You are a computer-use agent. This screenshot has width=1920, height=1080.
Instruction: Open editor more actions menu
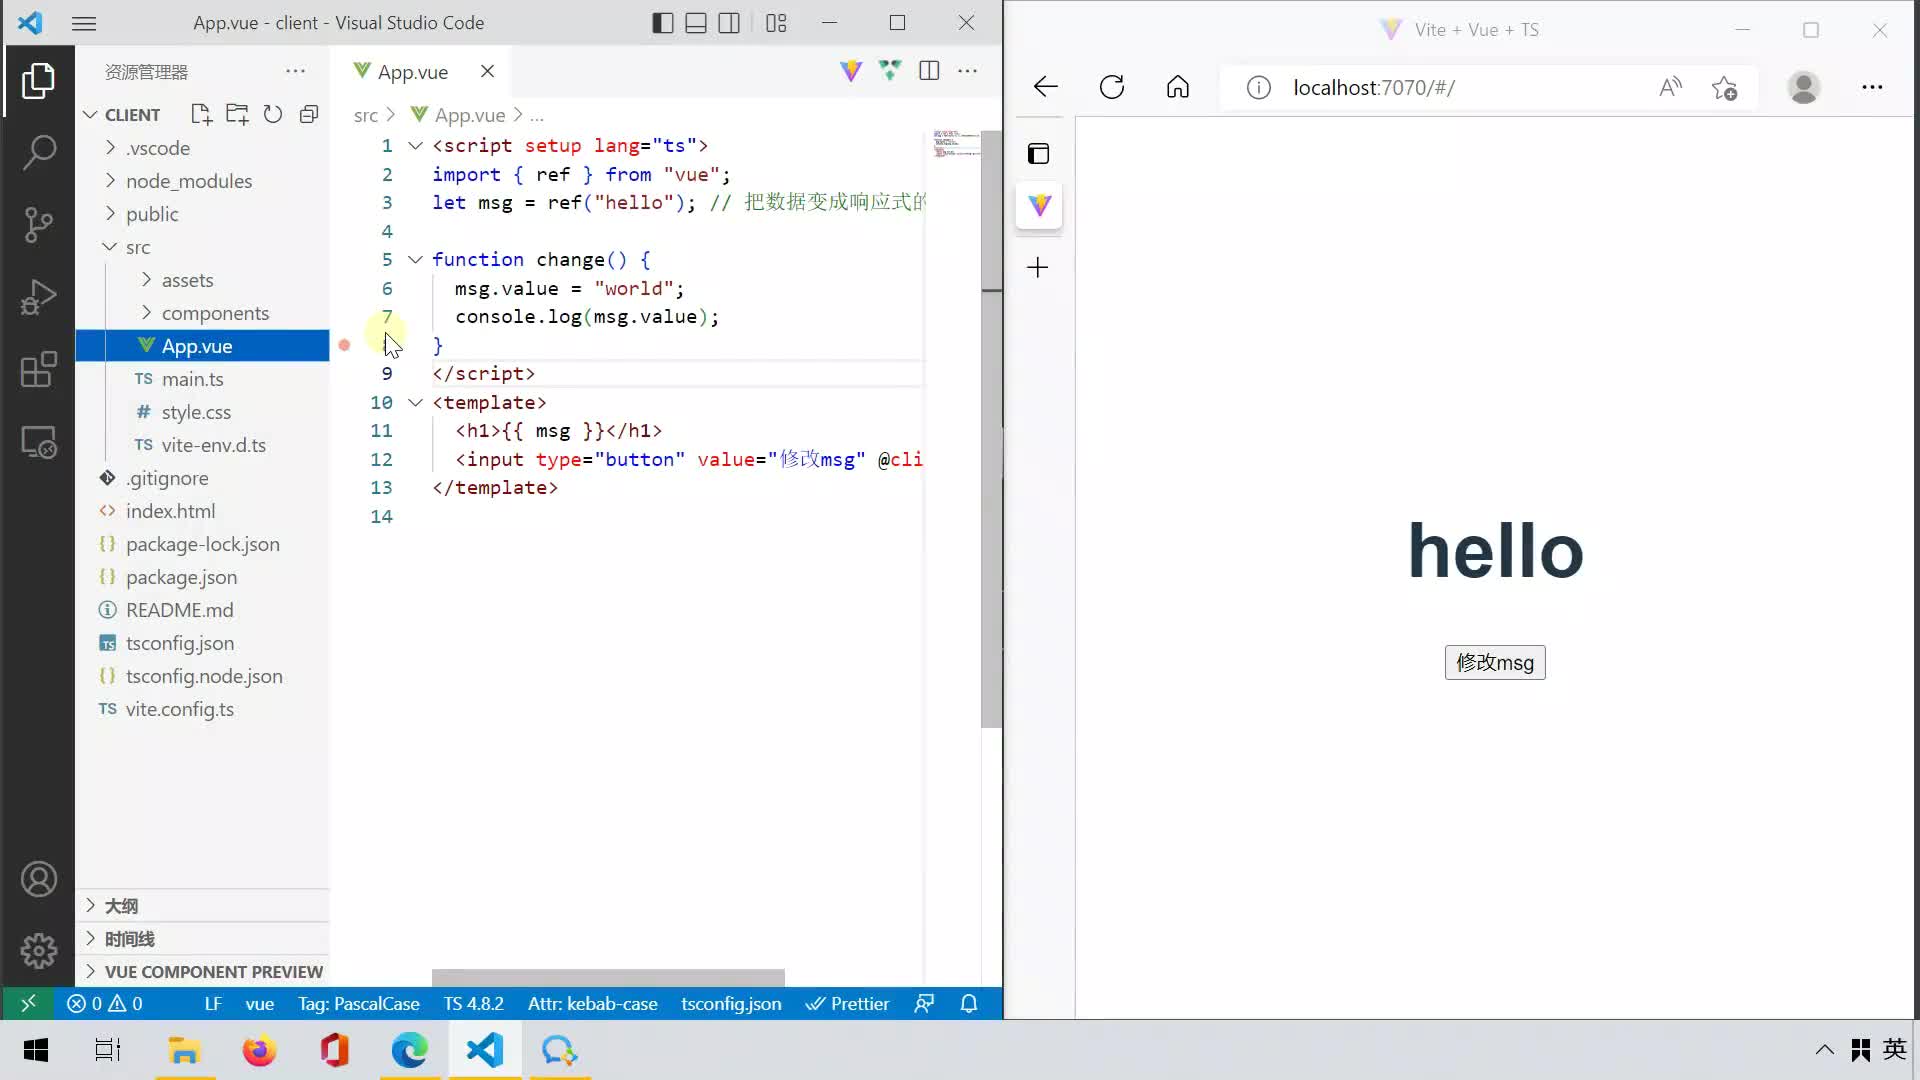click(968, 71)
